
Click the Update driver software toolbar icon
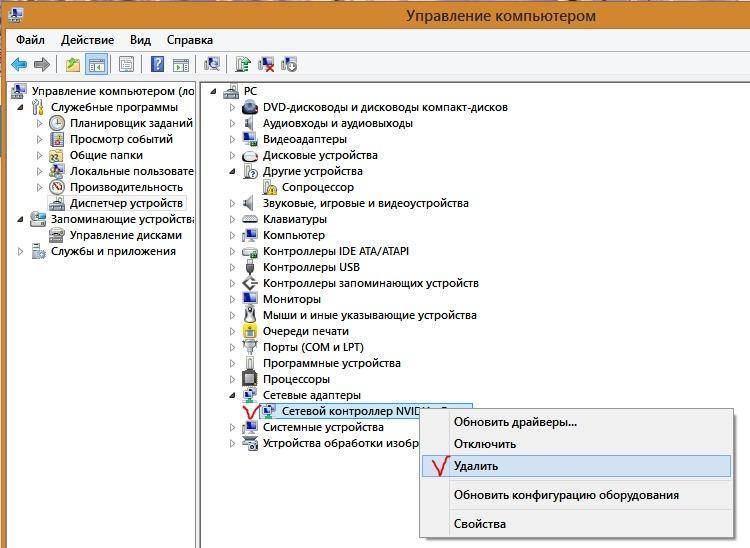(x=243, y=64)
